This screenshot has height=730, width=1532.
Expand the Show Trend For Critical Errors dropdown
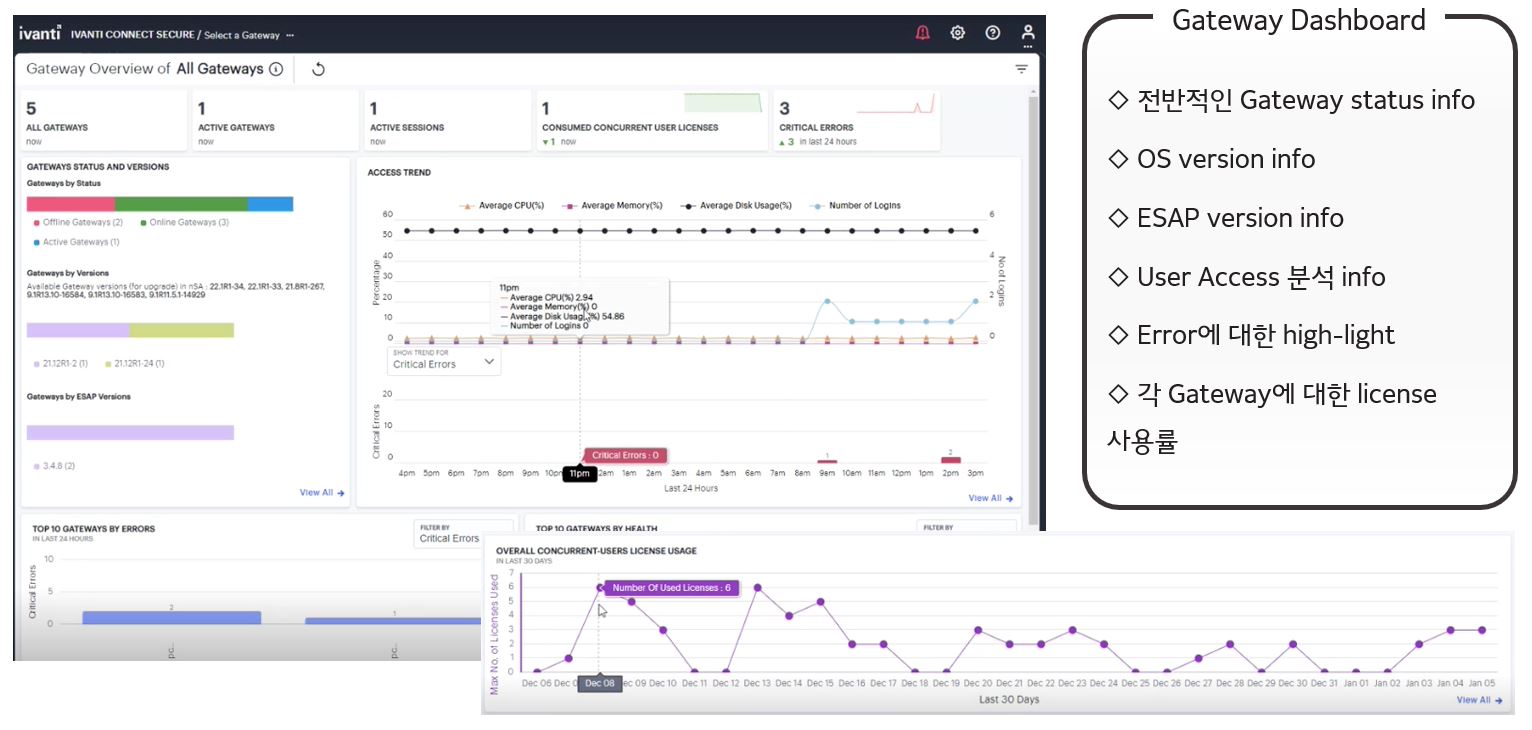tap(445, 361)
